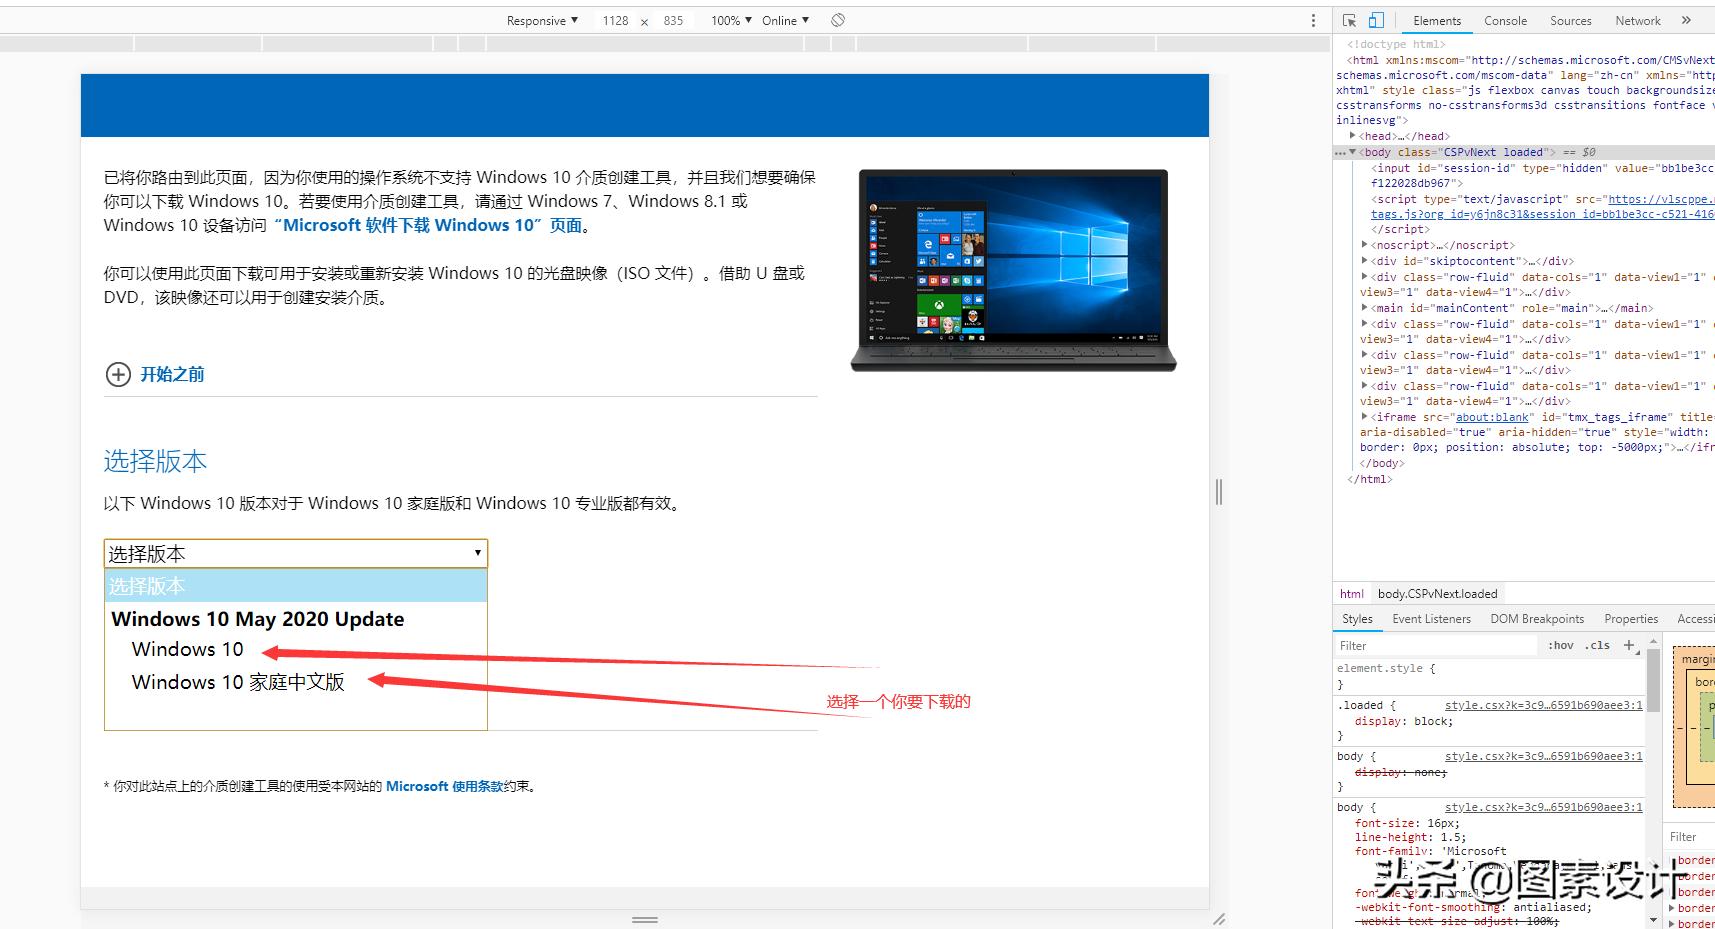This screenshot has height=929, width=1715.
Task: Open the Properties tab
Action: pyautogui.click(x=1631, y=619)
